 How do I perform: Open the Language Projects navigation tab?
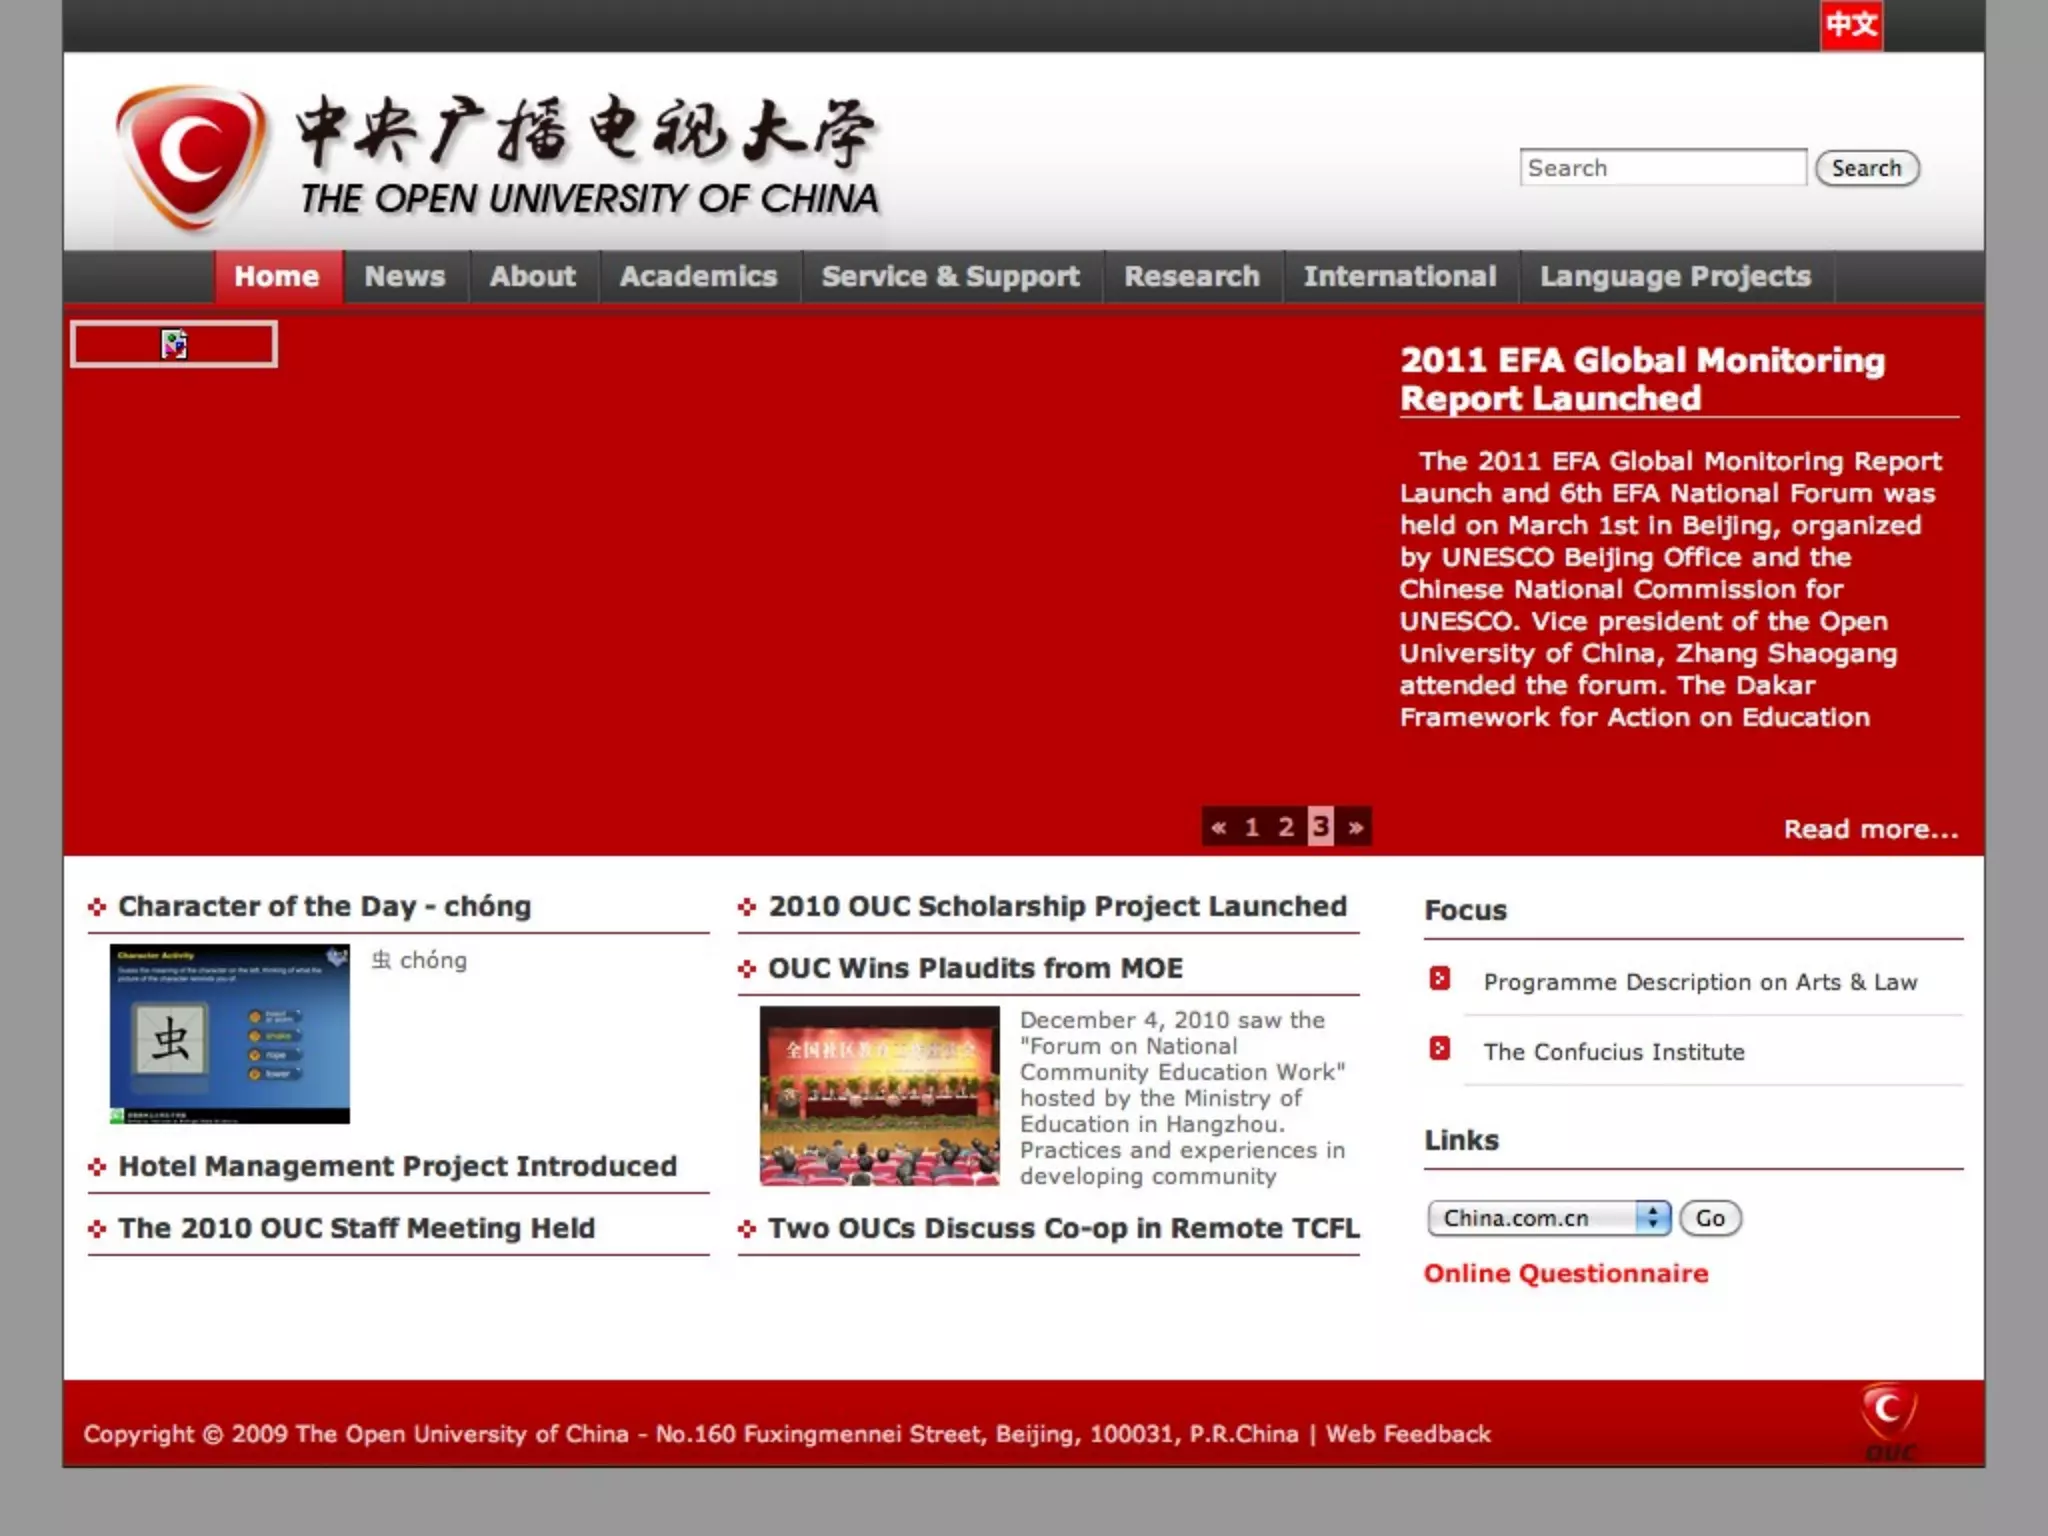click(x=1675, y=277)
